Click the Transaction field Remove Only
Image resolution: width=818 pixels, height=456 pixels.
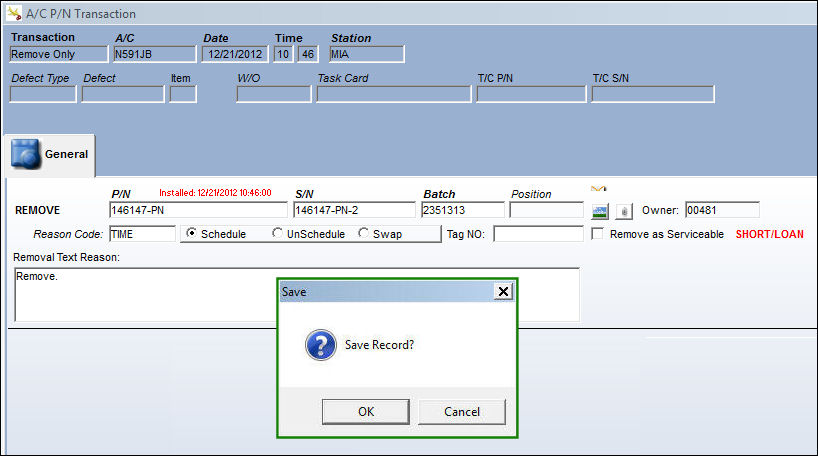[59, 54]
